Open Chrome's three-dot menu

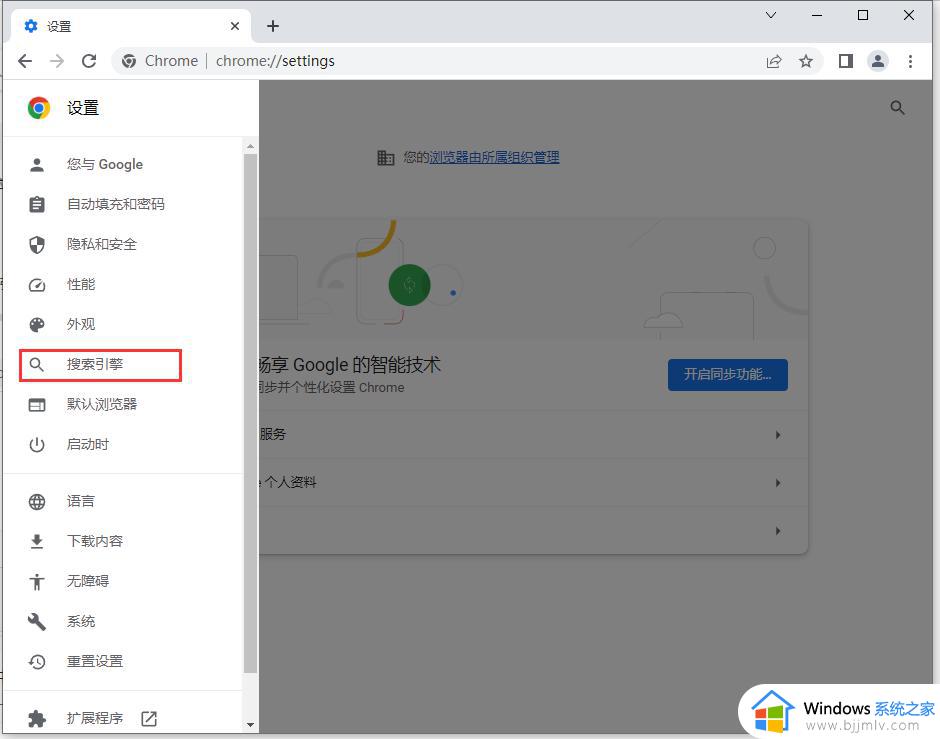(911, 61)
